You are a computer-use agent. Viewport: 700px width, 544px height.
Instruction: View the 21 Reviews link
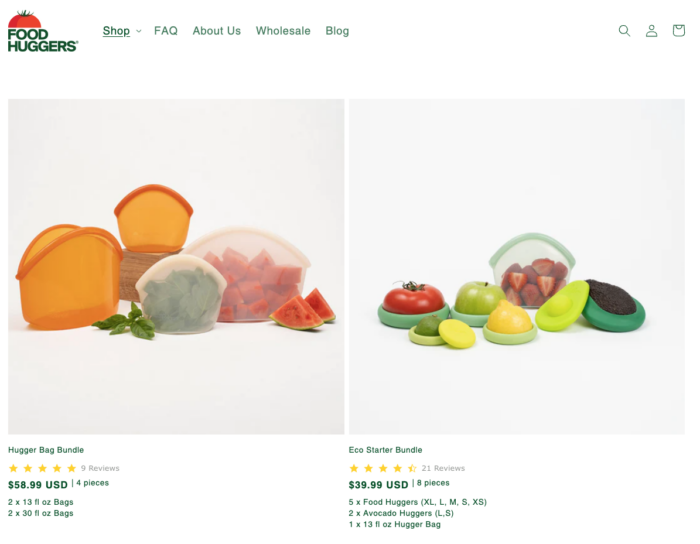[443, 468]
